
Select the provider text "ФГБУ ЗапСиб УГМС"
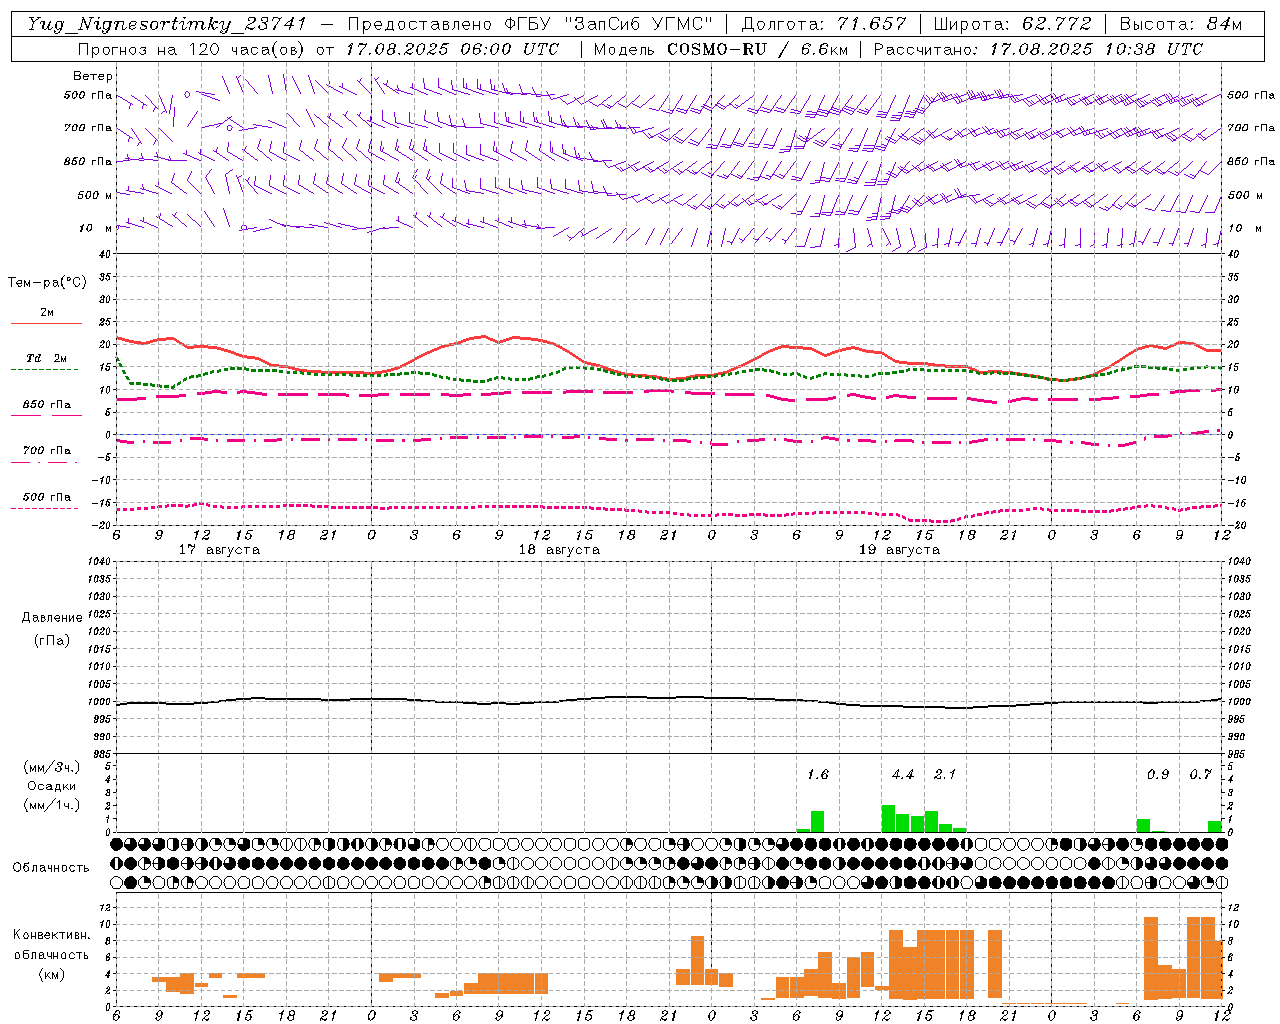tap(611, 24)
